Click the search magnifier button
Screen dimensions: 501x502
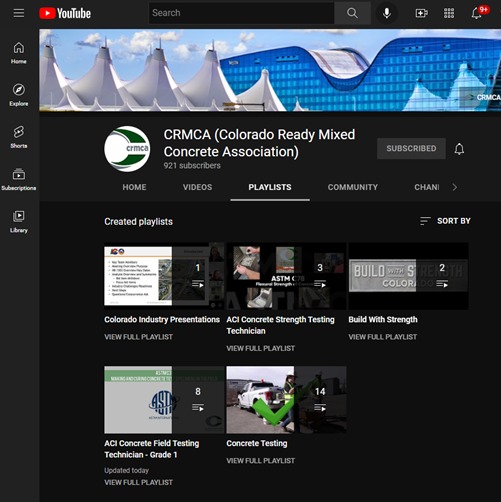pos(352,13)
